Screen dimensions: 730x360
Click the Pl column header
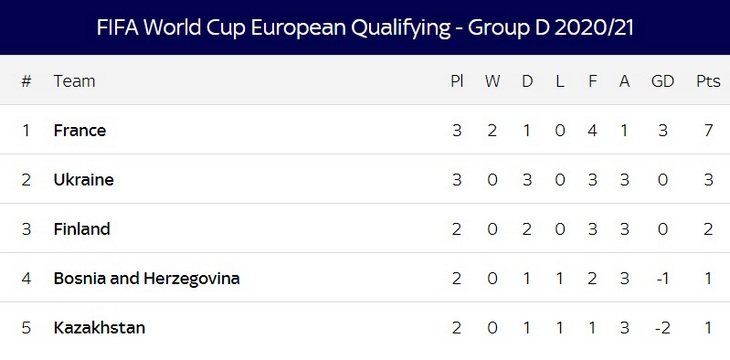coord(457,81)
